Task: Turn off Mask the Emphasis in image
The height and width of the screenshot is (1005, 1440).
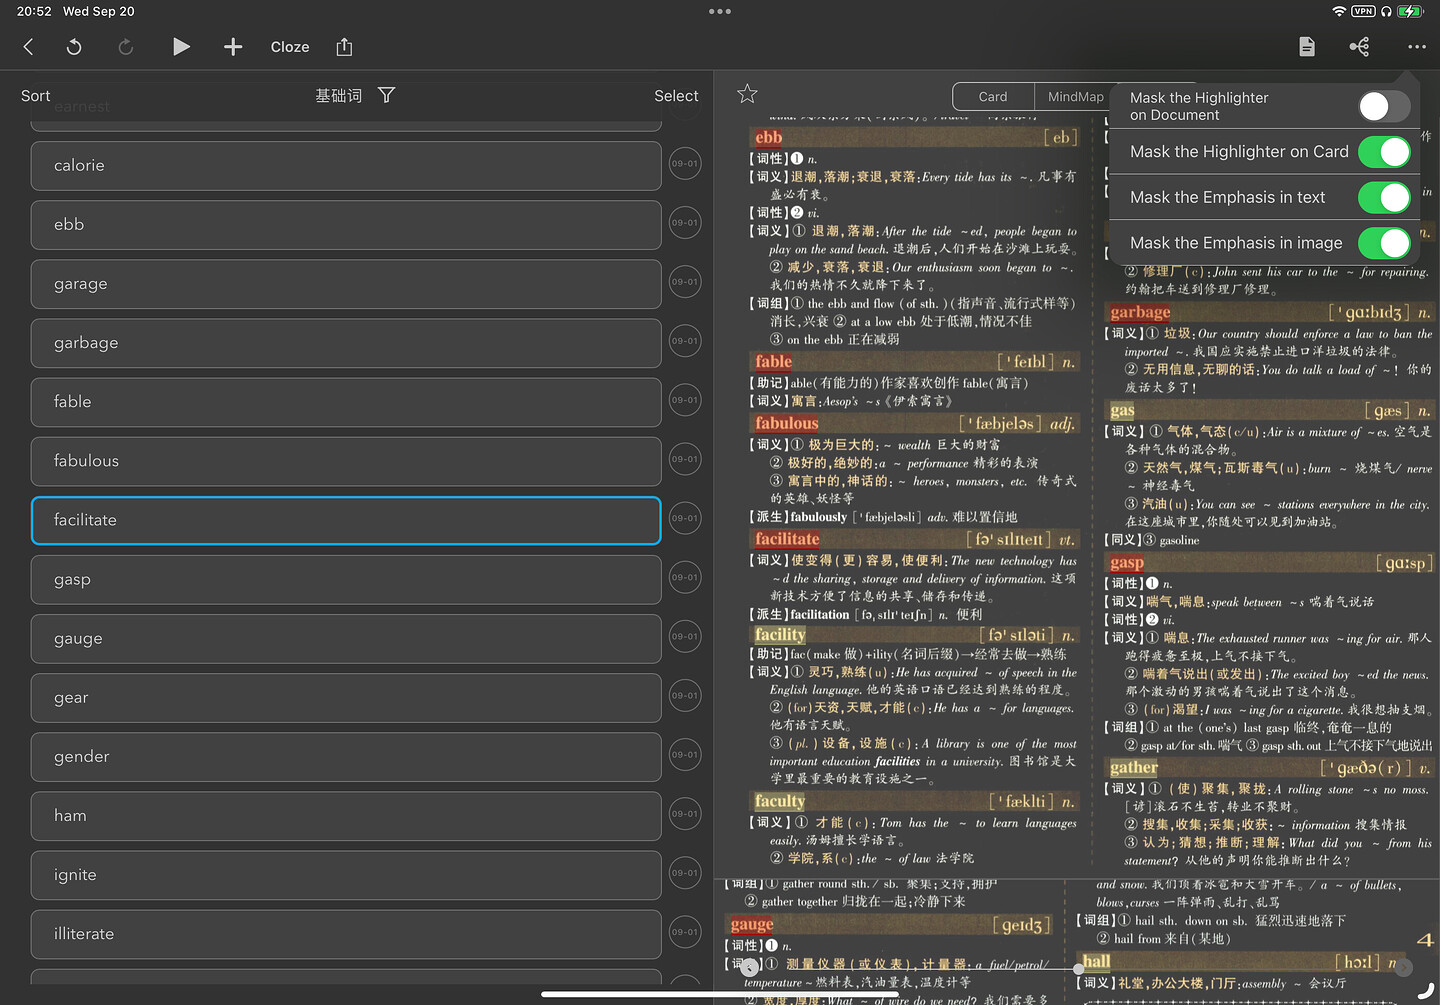Action: [x=1384, y=243]
